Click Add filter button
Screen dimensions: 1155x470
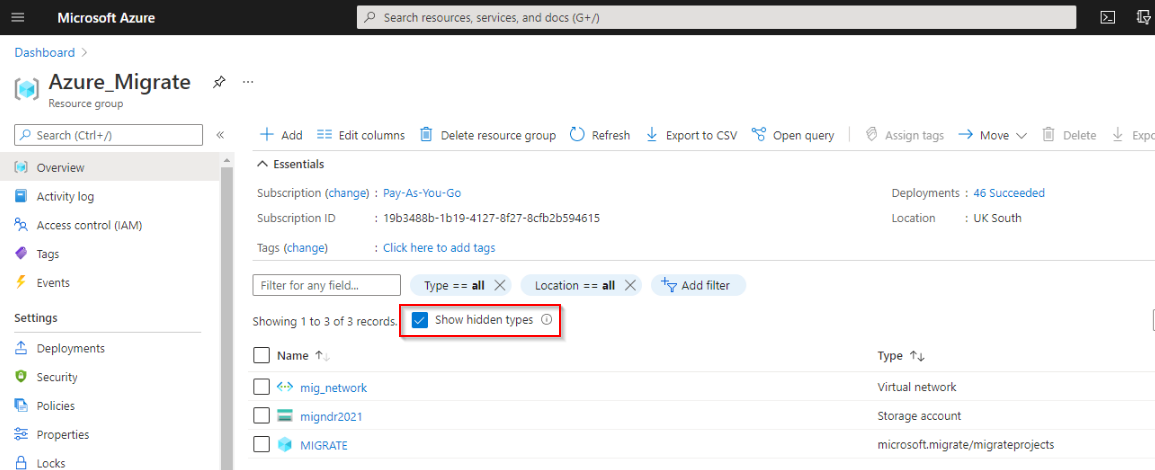[698, 285]
